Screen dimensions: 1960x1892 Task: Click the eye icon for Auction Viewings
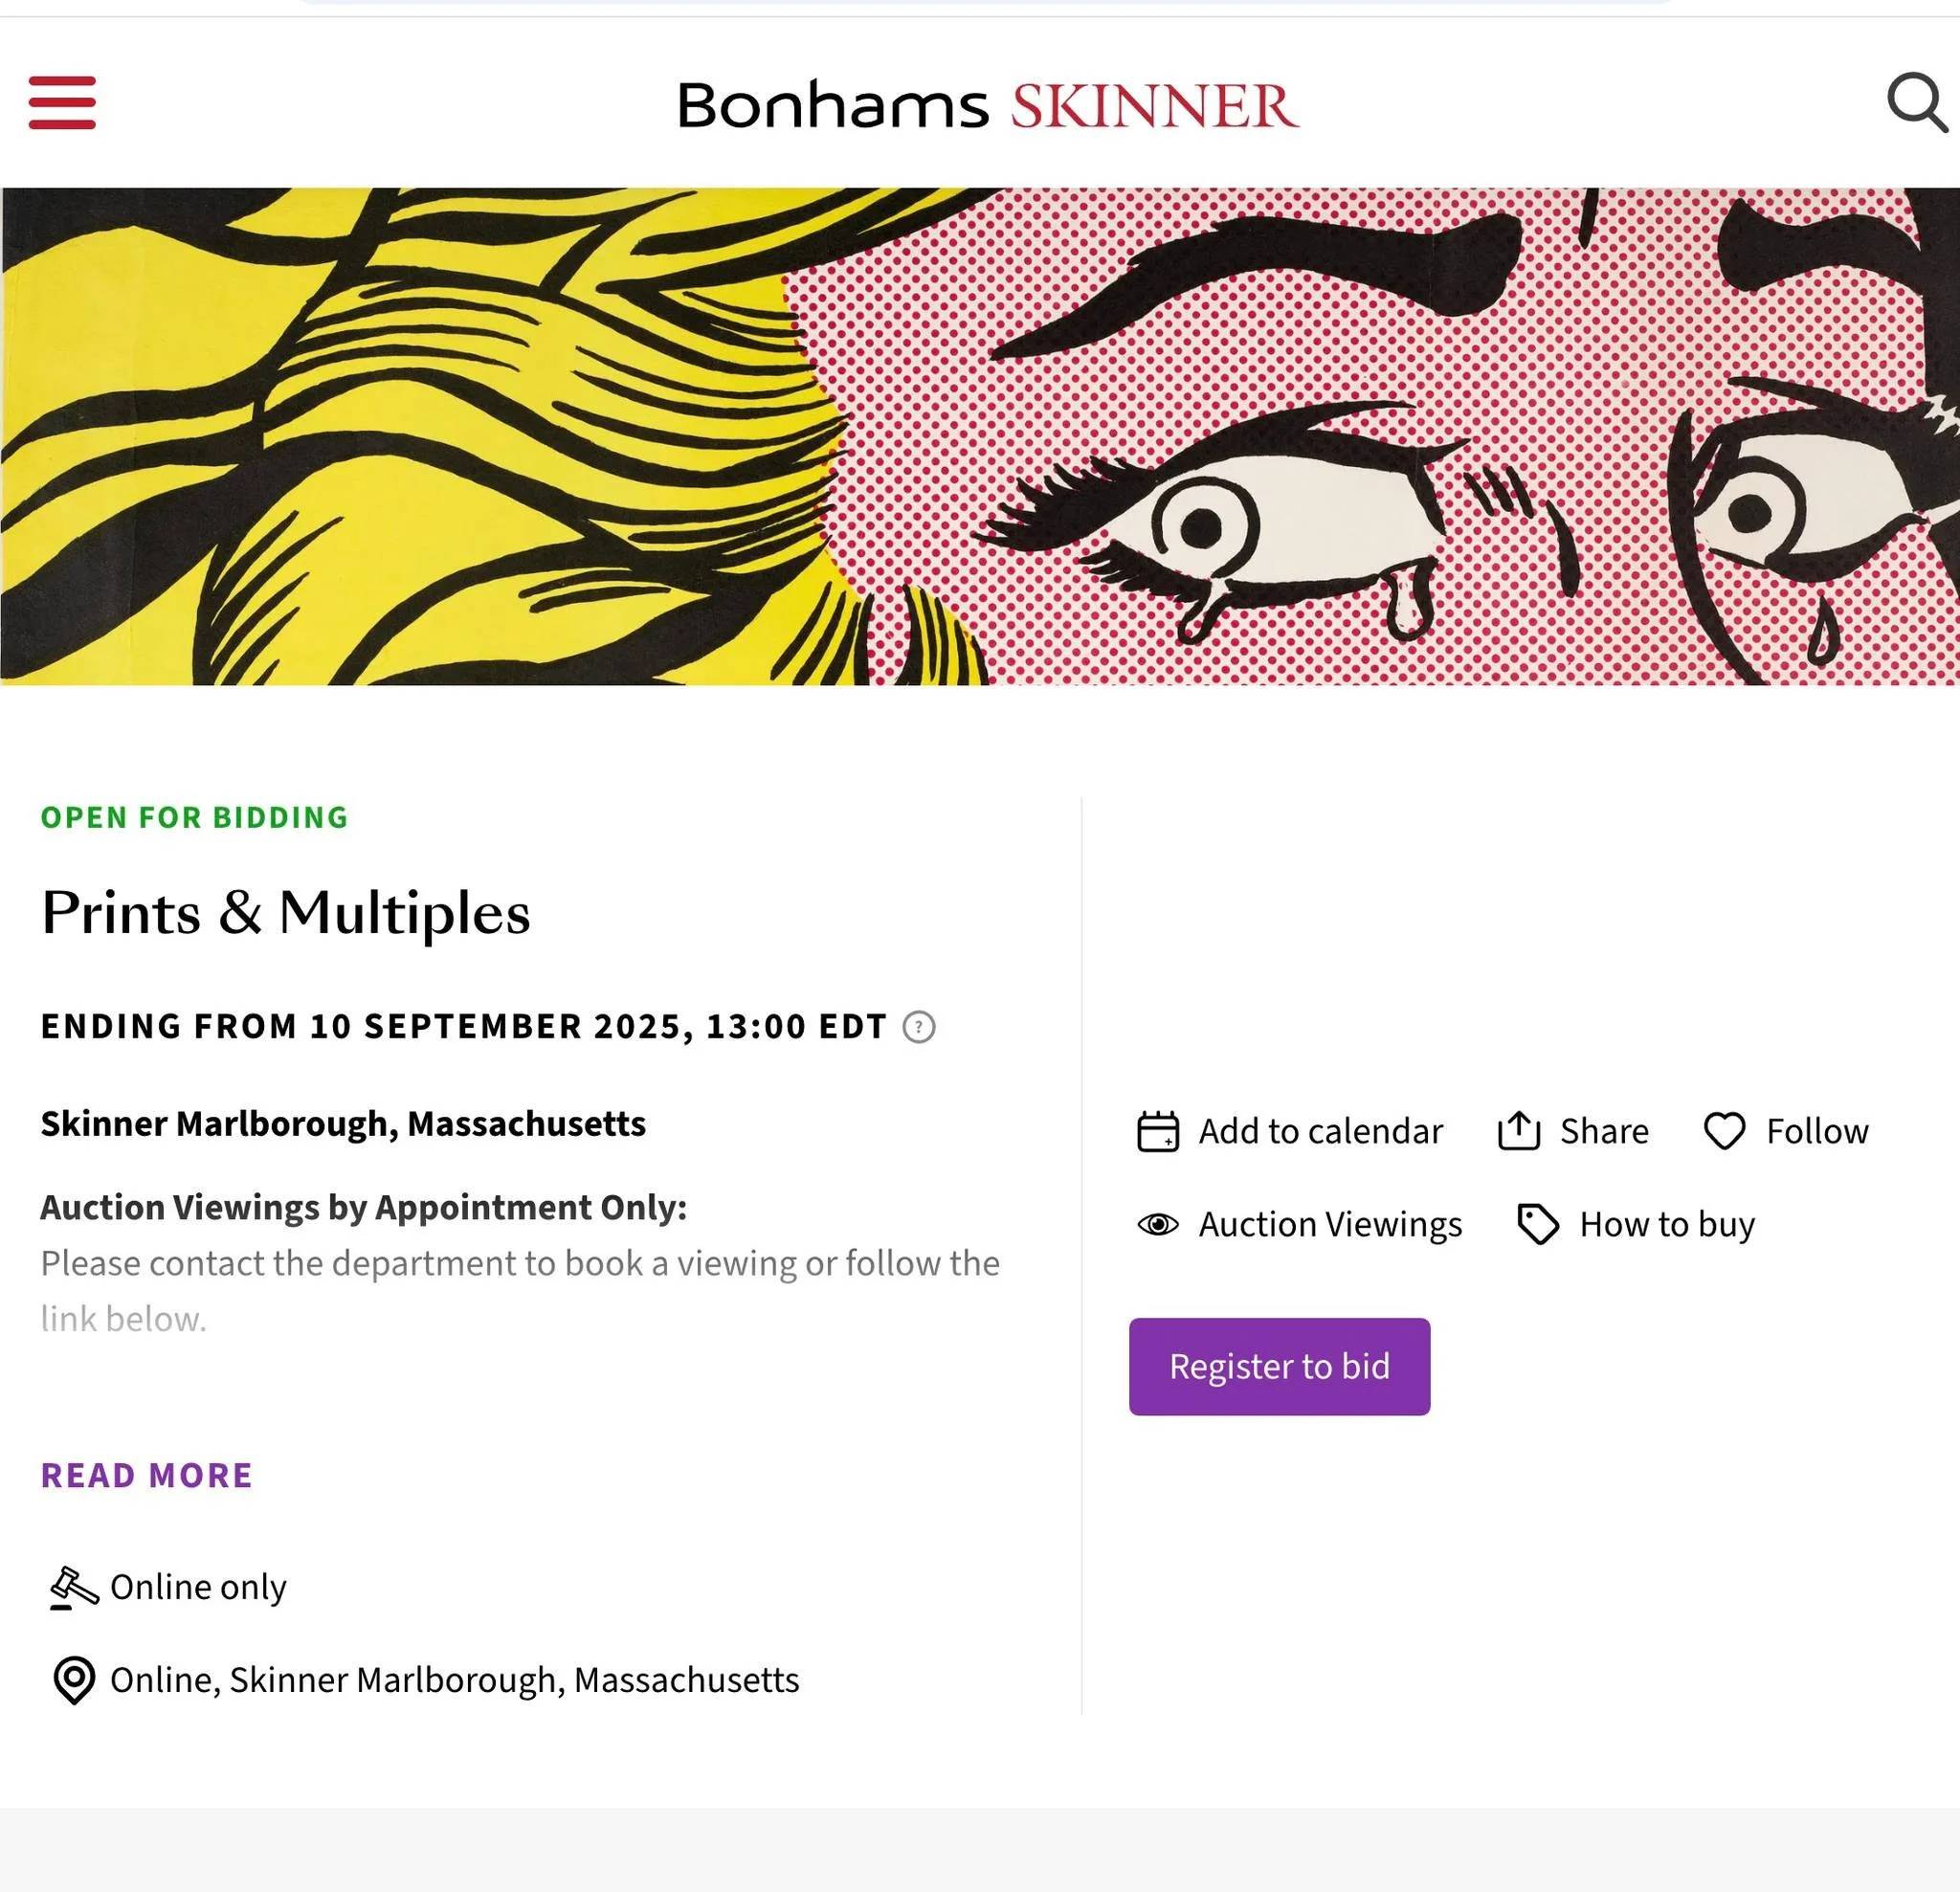[1158, 1225]
